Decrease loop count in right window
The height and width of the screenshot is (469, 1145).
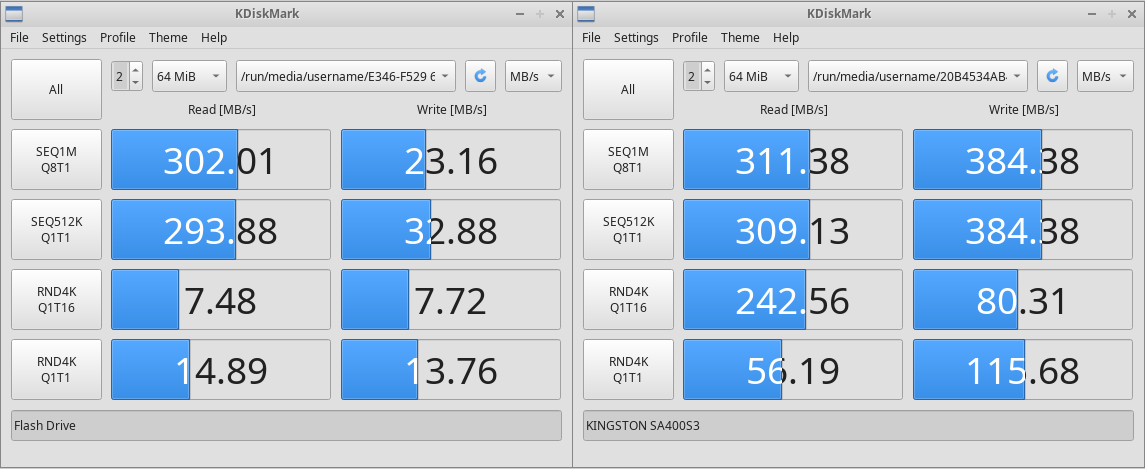click(x=707, y=83)
